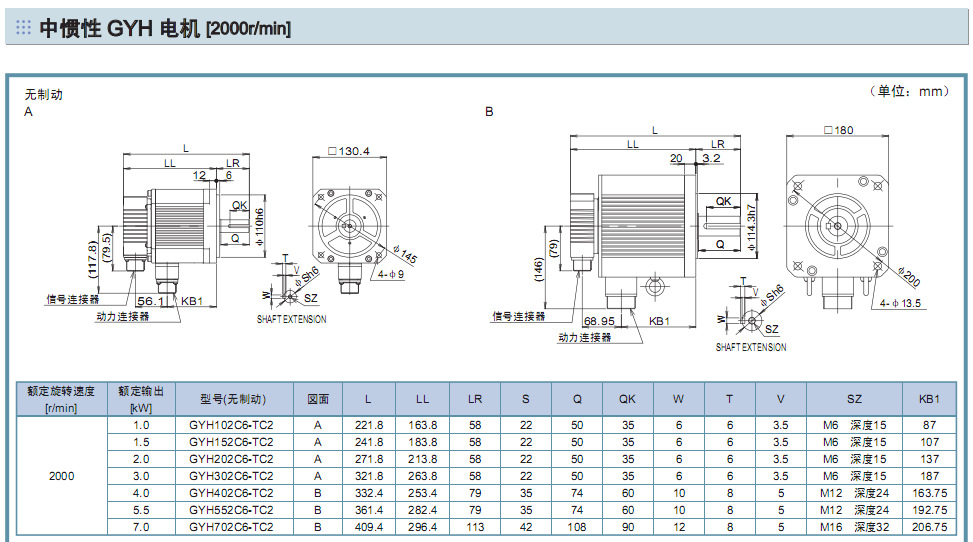Screen dimensions: 973x542
Task: Click the 5.5 kW rated output cell
Action: (141, 510)
